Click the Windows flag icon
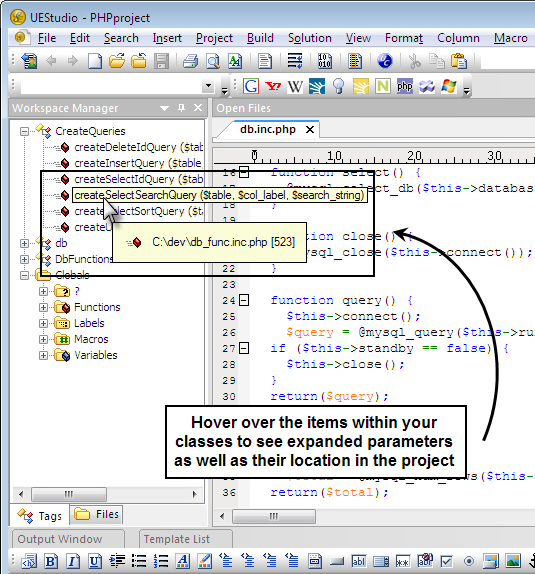Screen dimensions: 535x574 click(x=449, y=86)
